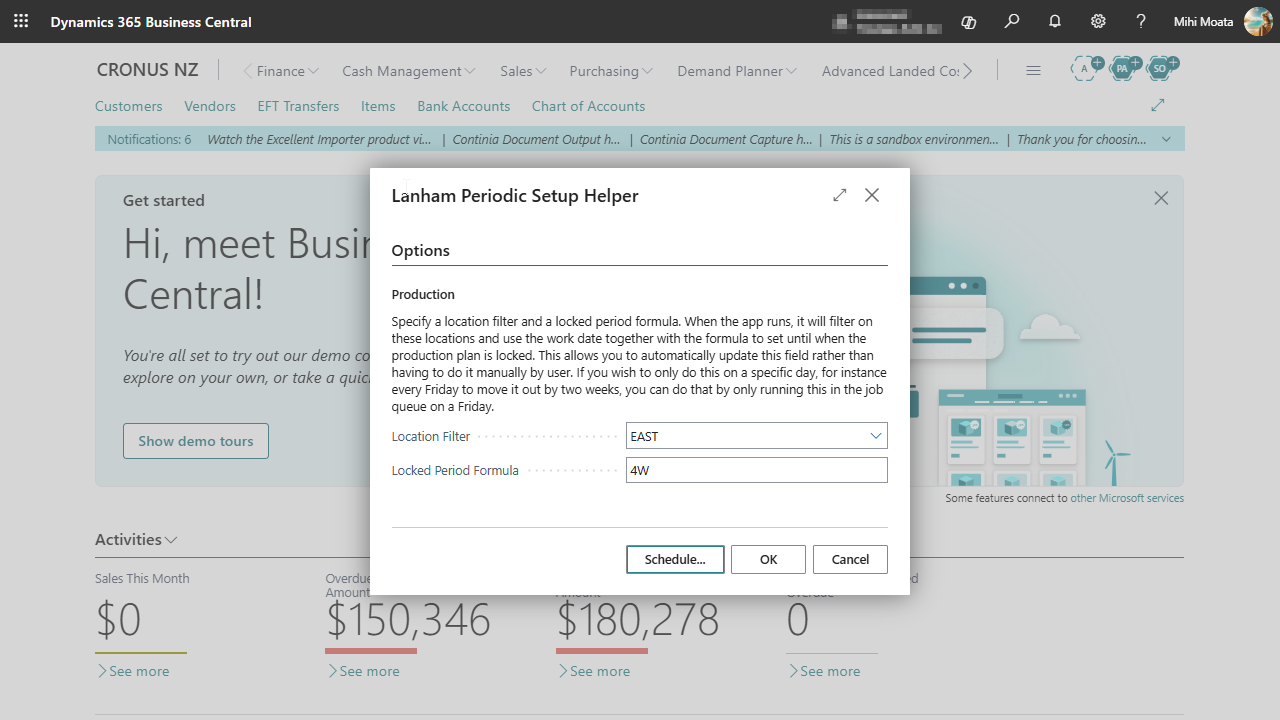
Task: Click the CRONUS NZ company name
Action: coord(147,70)
